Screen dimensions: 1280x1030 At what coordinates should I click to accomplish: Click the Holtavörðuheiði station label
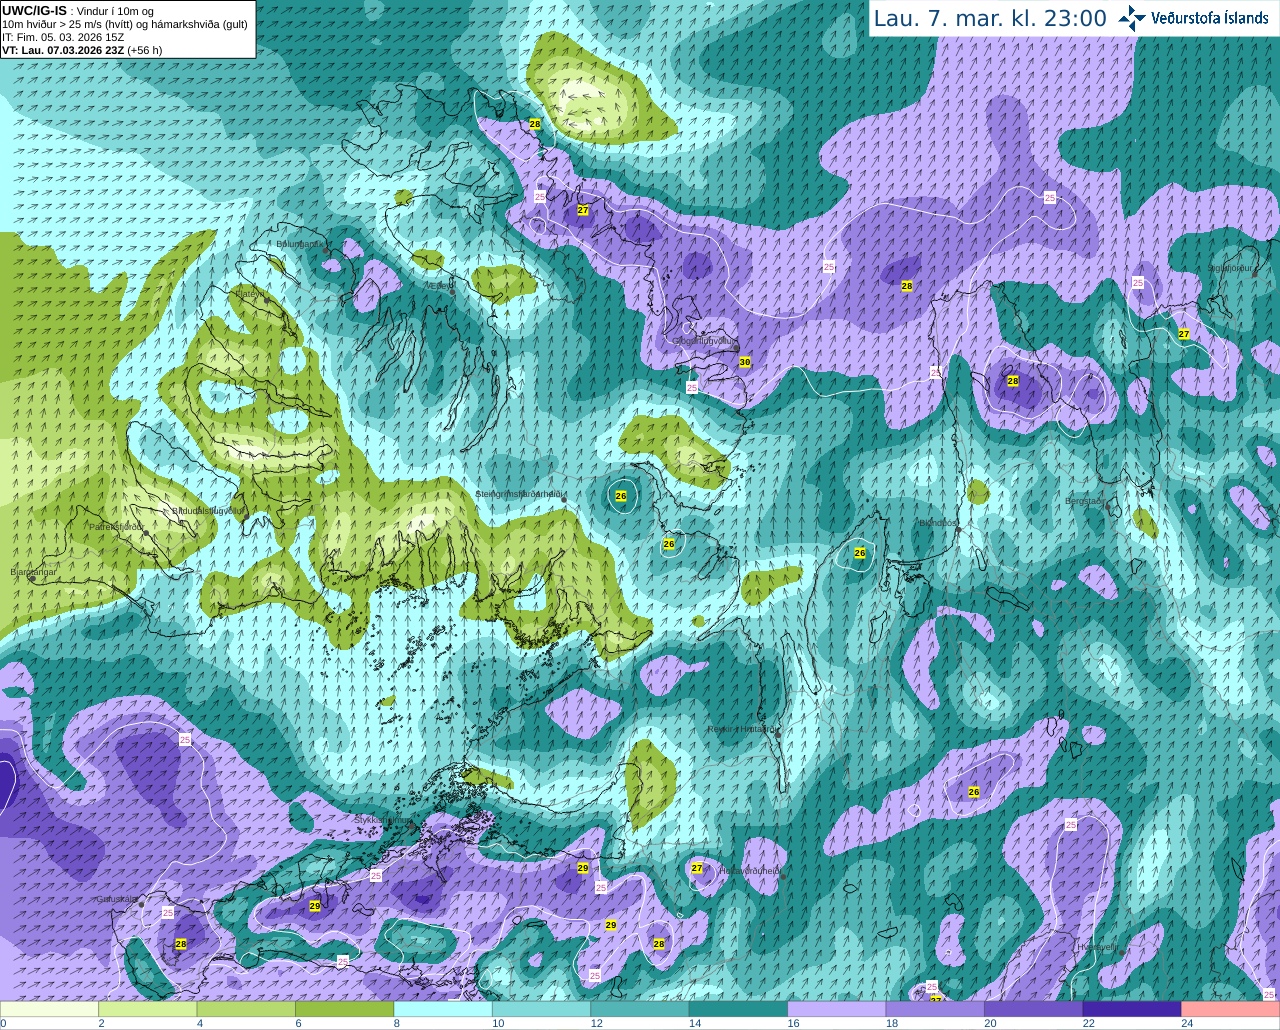(x=750, y=870)
